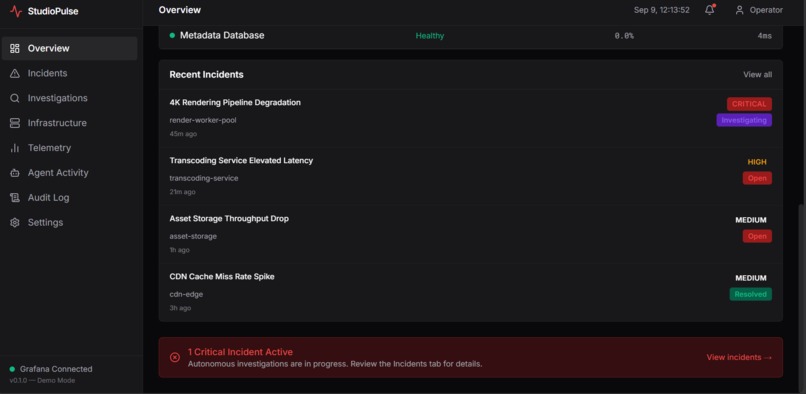806x394 pixels.
Task: Open the Settings menu item
Action: (69, 222)
